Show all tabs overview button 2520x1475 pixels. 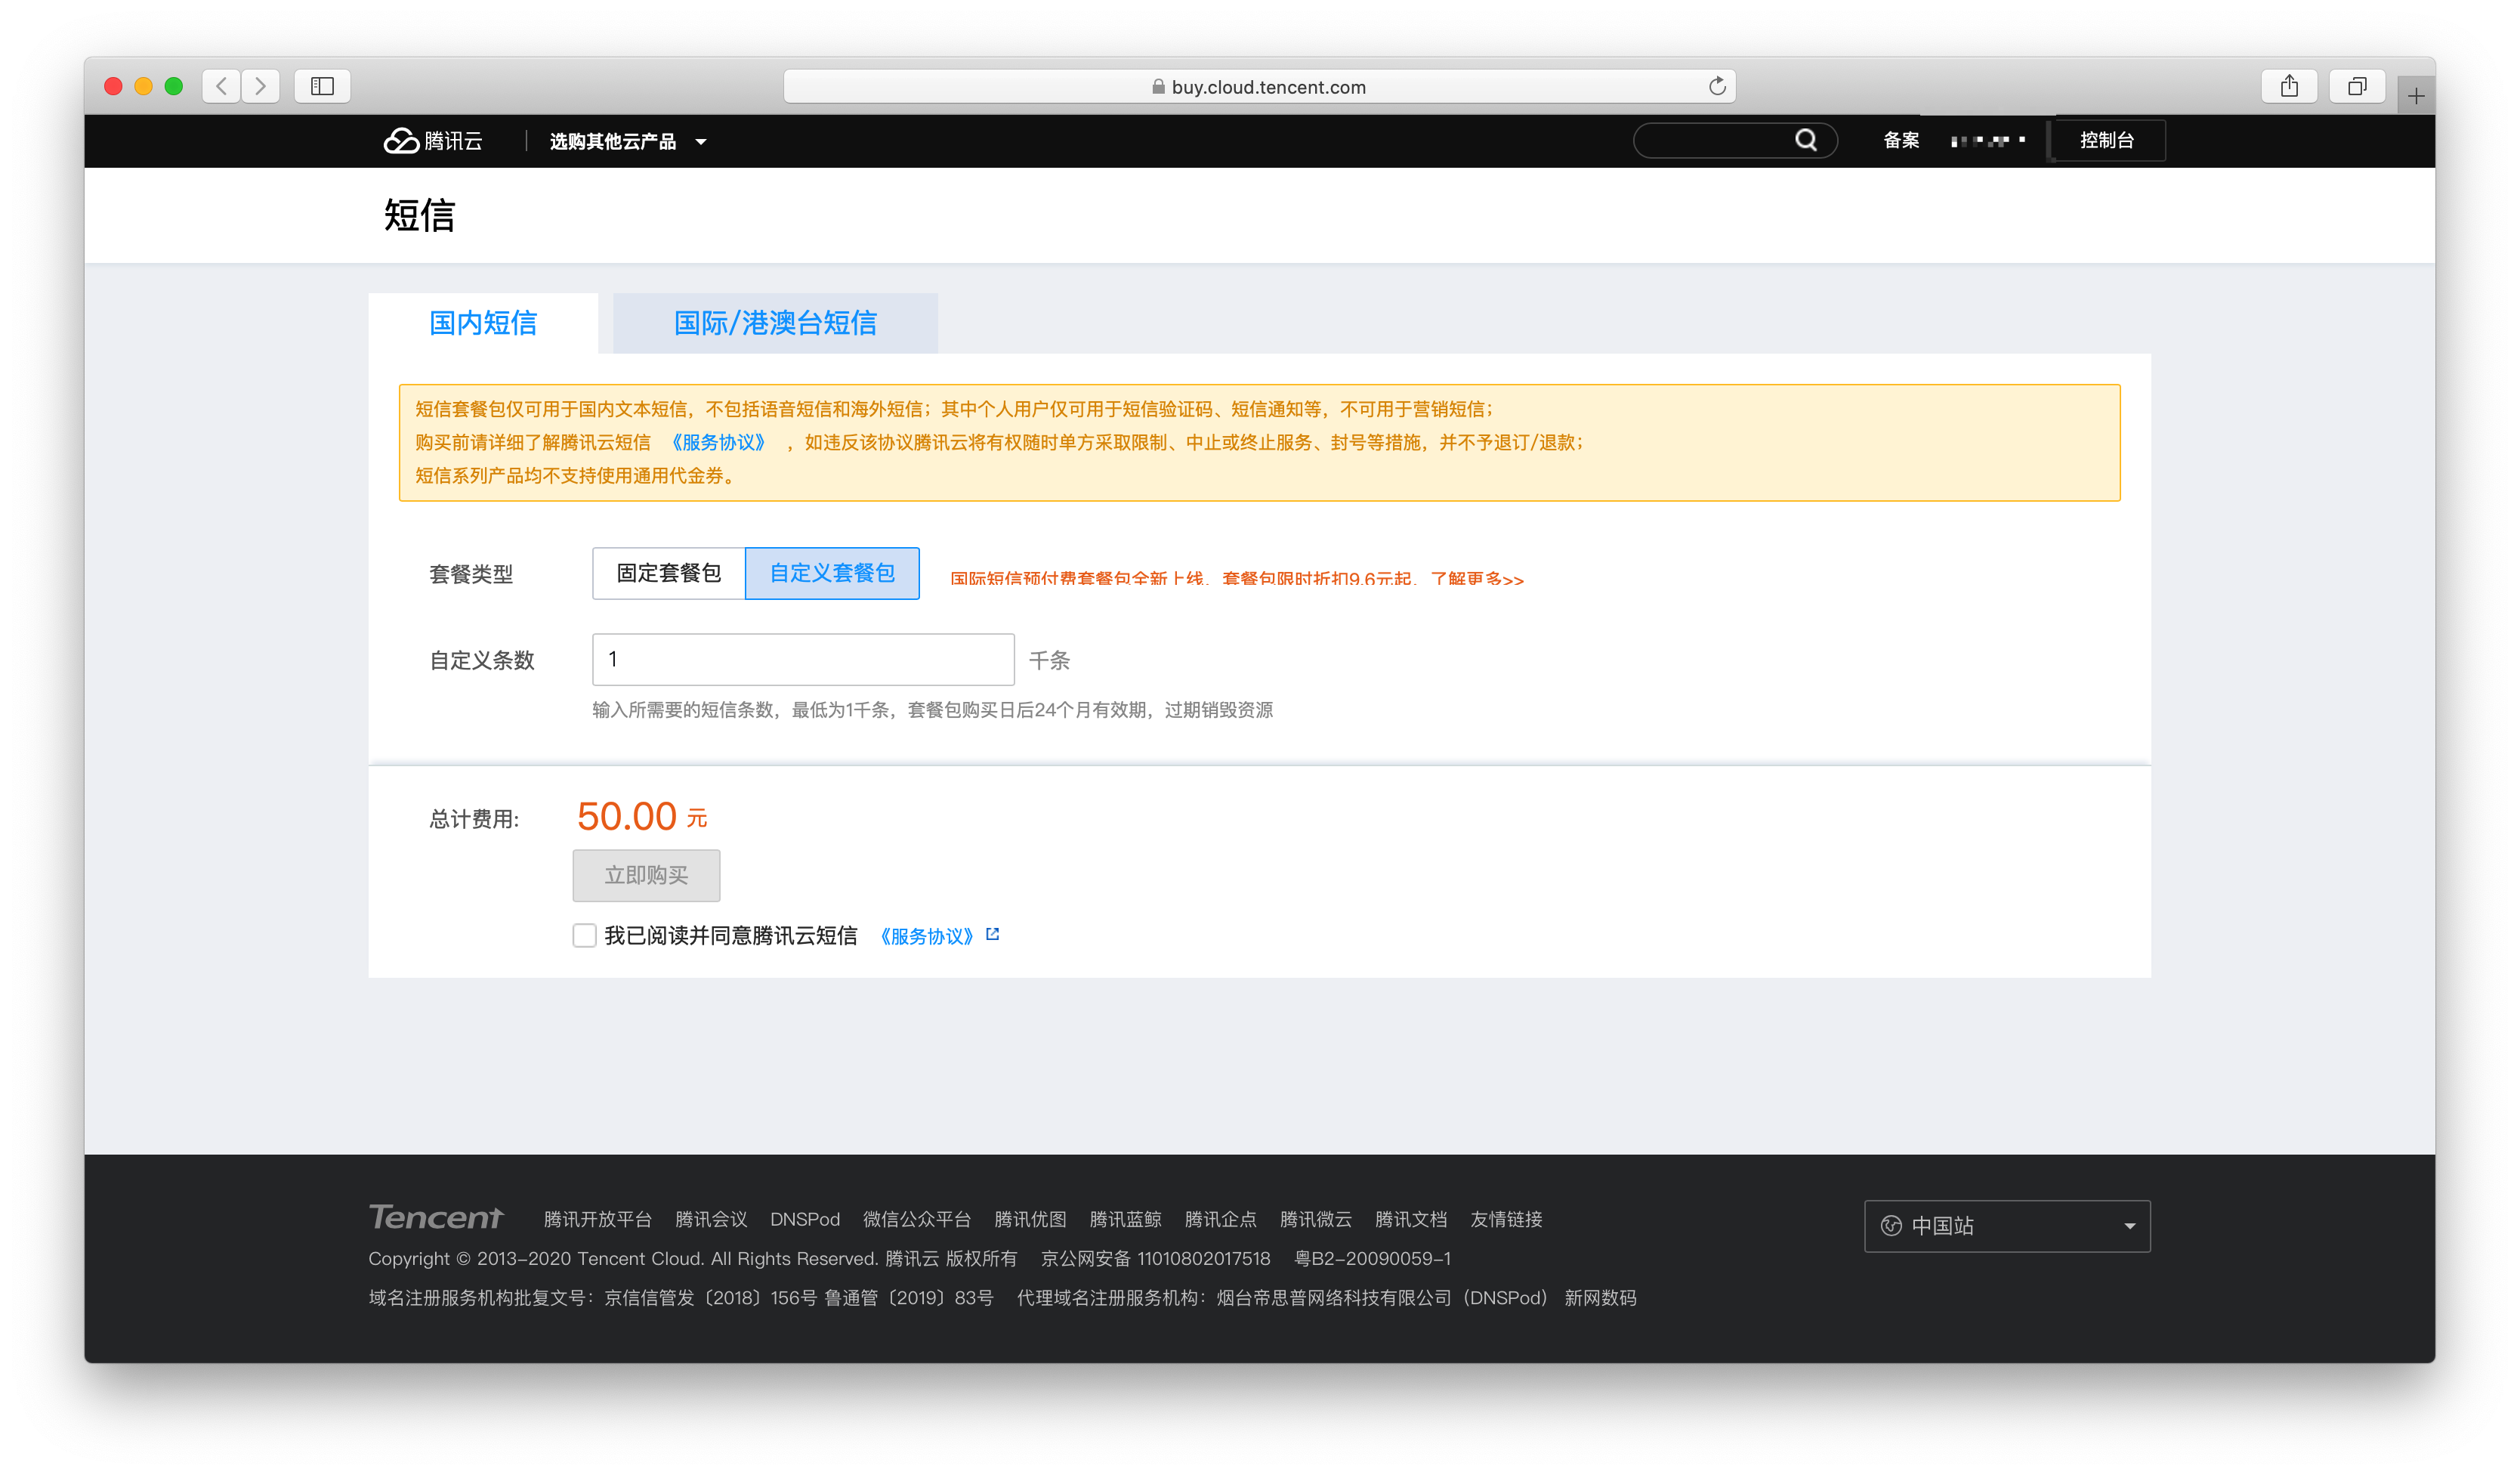click(x=2357, y=86)
